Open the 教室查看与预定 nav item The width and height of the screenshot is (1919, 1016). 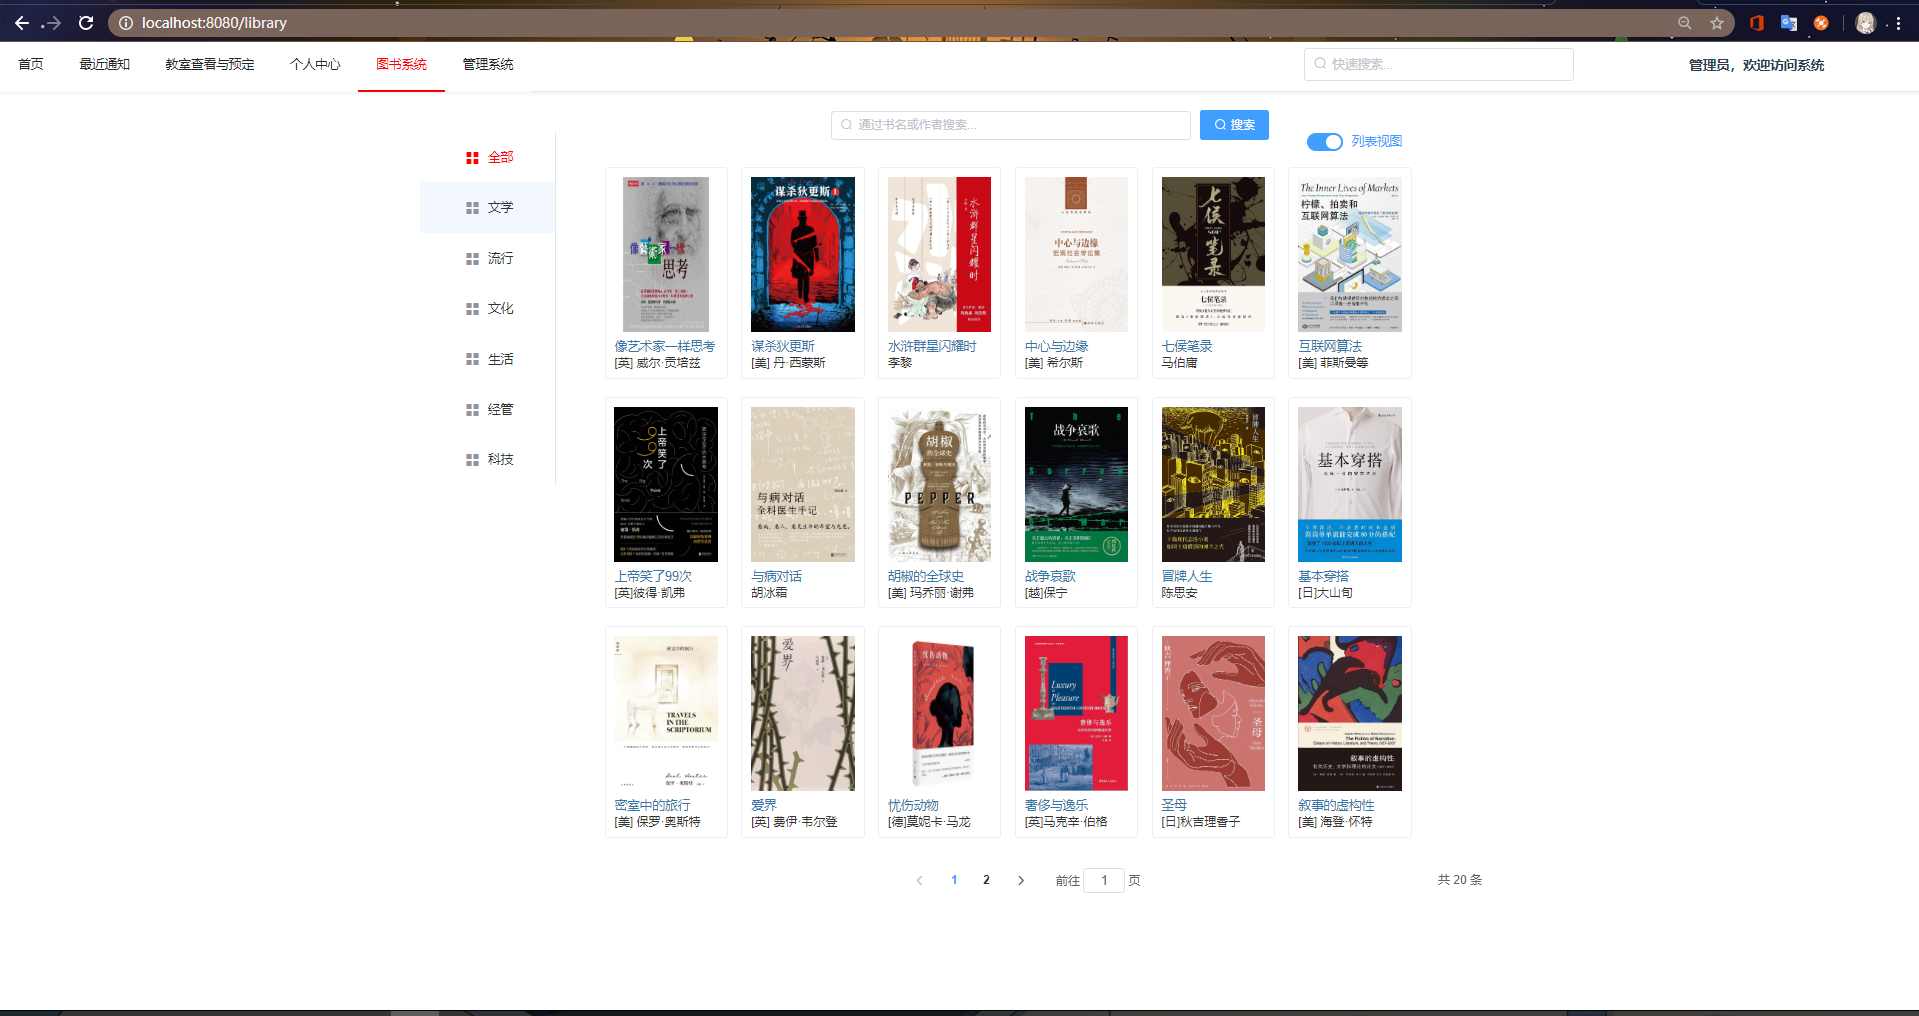click(x=210, y=64)
